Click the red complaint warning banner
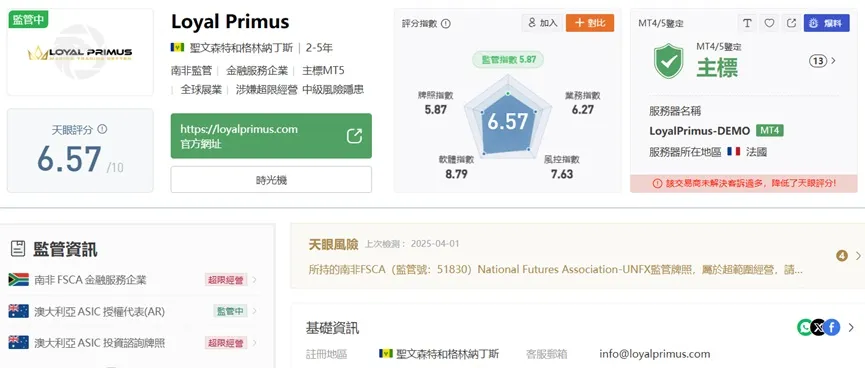Screen dimensions: 865x368 pyautogui.click(x=744, y=183)
